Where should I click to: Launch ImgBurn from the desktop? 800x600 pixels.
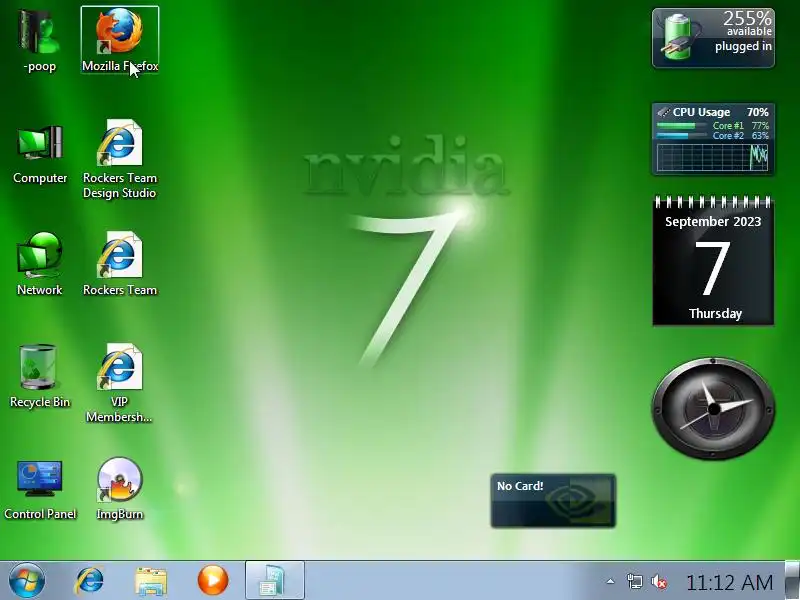point(119,489)
